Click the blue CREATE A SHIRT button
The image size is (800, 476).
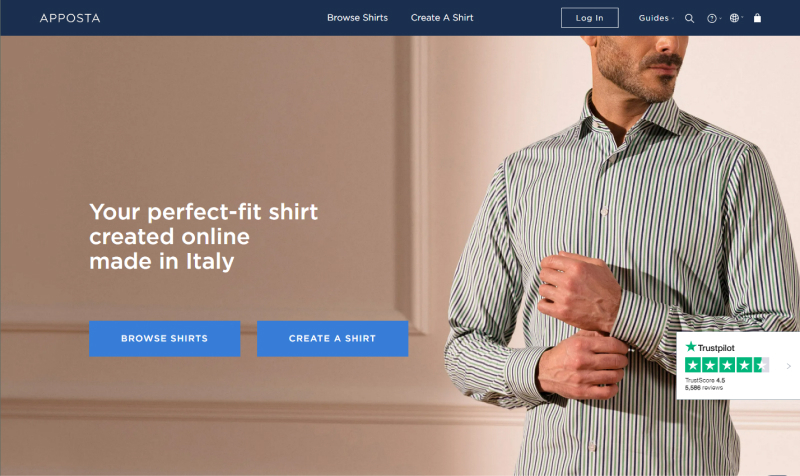(333, 338)
